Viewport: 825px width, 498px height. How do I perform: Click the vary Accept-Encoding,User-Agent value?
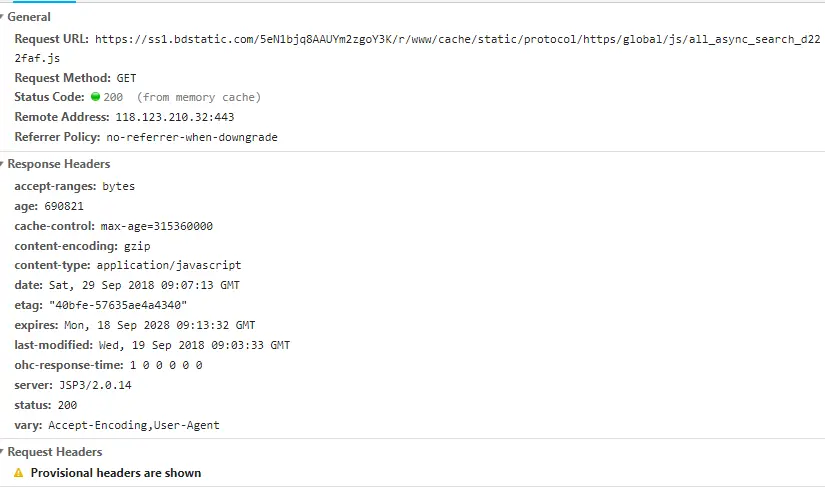click(134, 425)
